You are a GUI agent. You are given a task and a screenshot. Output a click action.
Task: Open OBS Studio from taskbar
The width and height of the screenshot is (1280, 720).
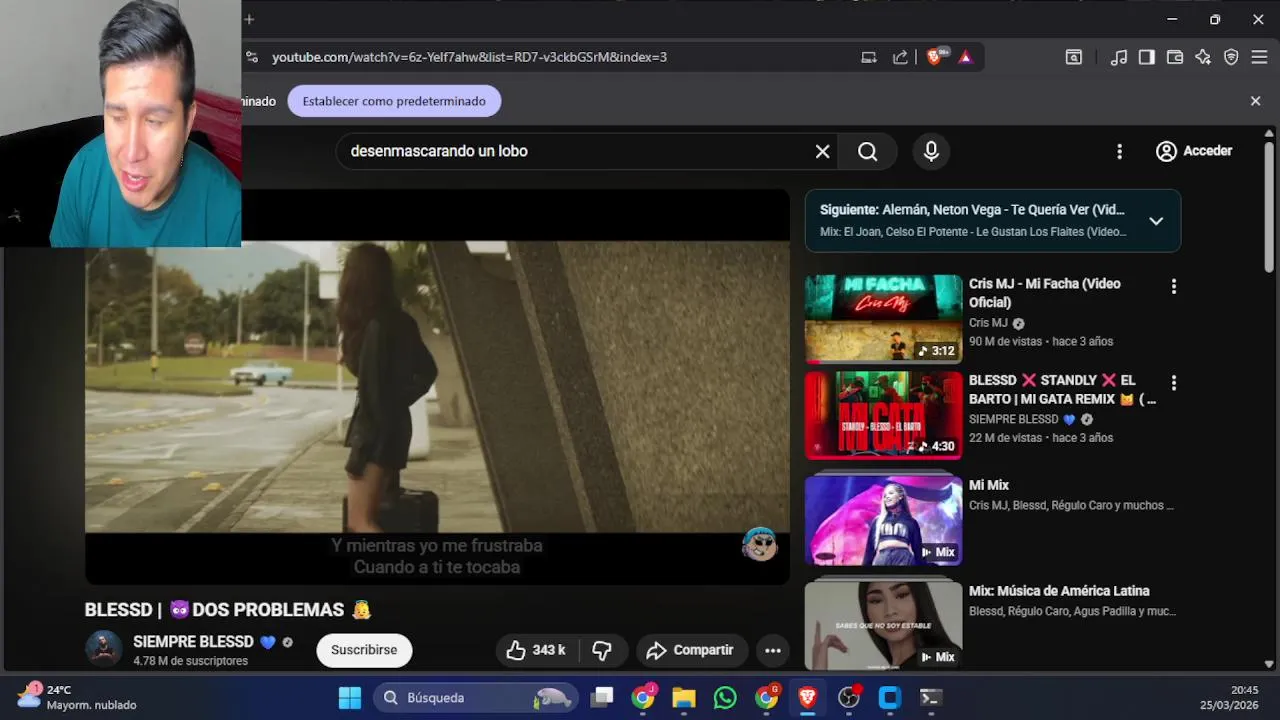pyautogui.click(x=848, y=698)
